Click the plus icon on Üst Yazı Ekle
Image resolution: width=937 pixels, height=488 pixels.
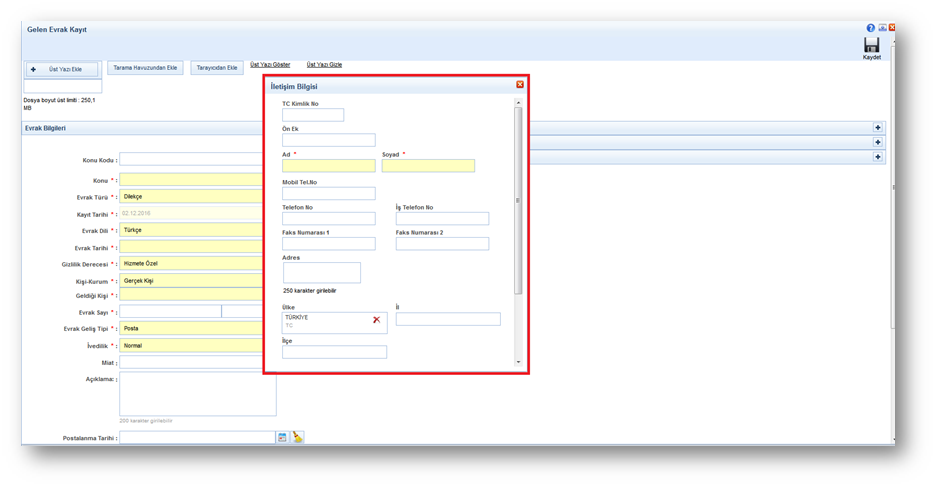click(33, 70)
